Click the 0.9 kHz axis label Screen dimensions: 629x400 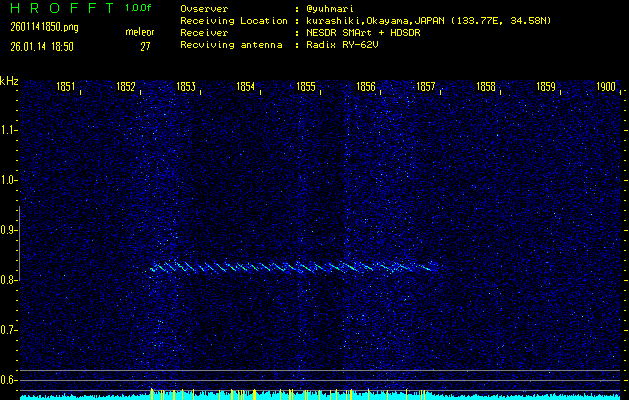coord(7,230)
